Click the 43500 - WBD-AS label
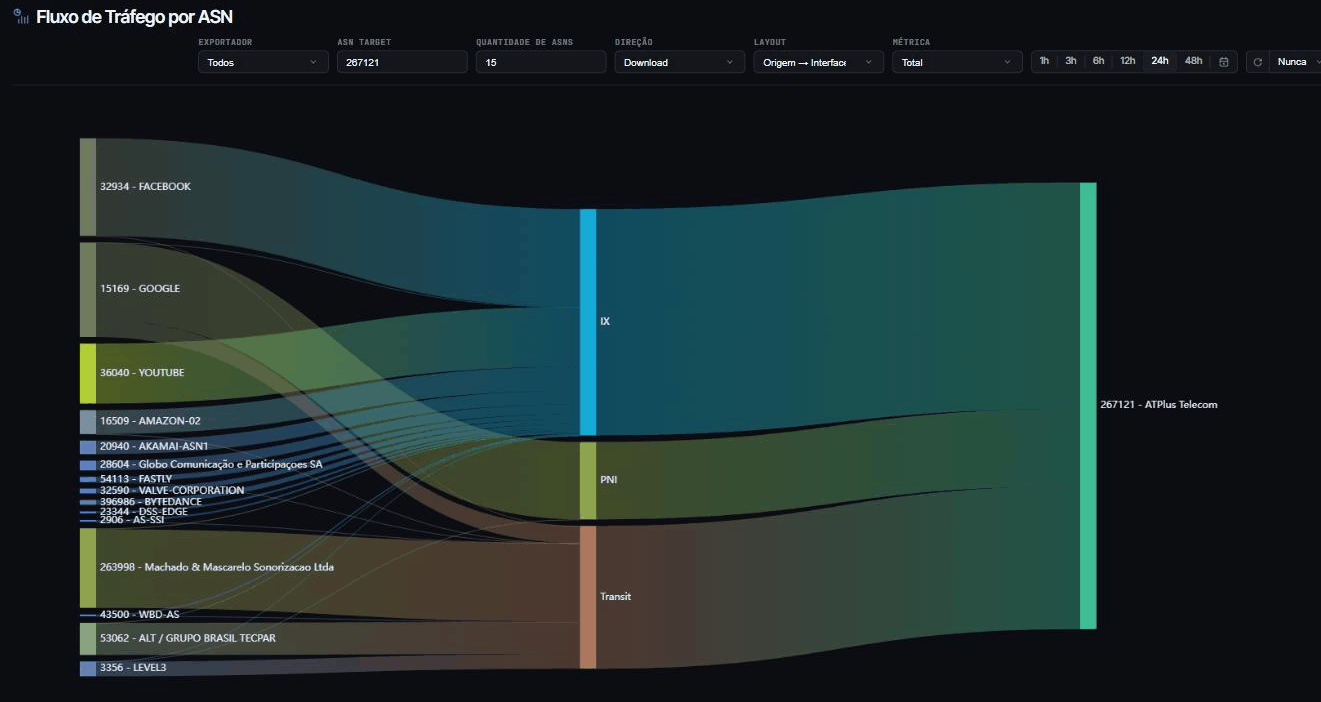The height and width of the screenshot is (702, 1321). pyautogui.click(x=140, y=615)
